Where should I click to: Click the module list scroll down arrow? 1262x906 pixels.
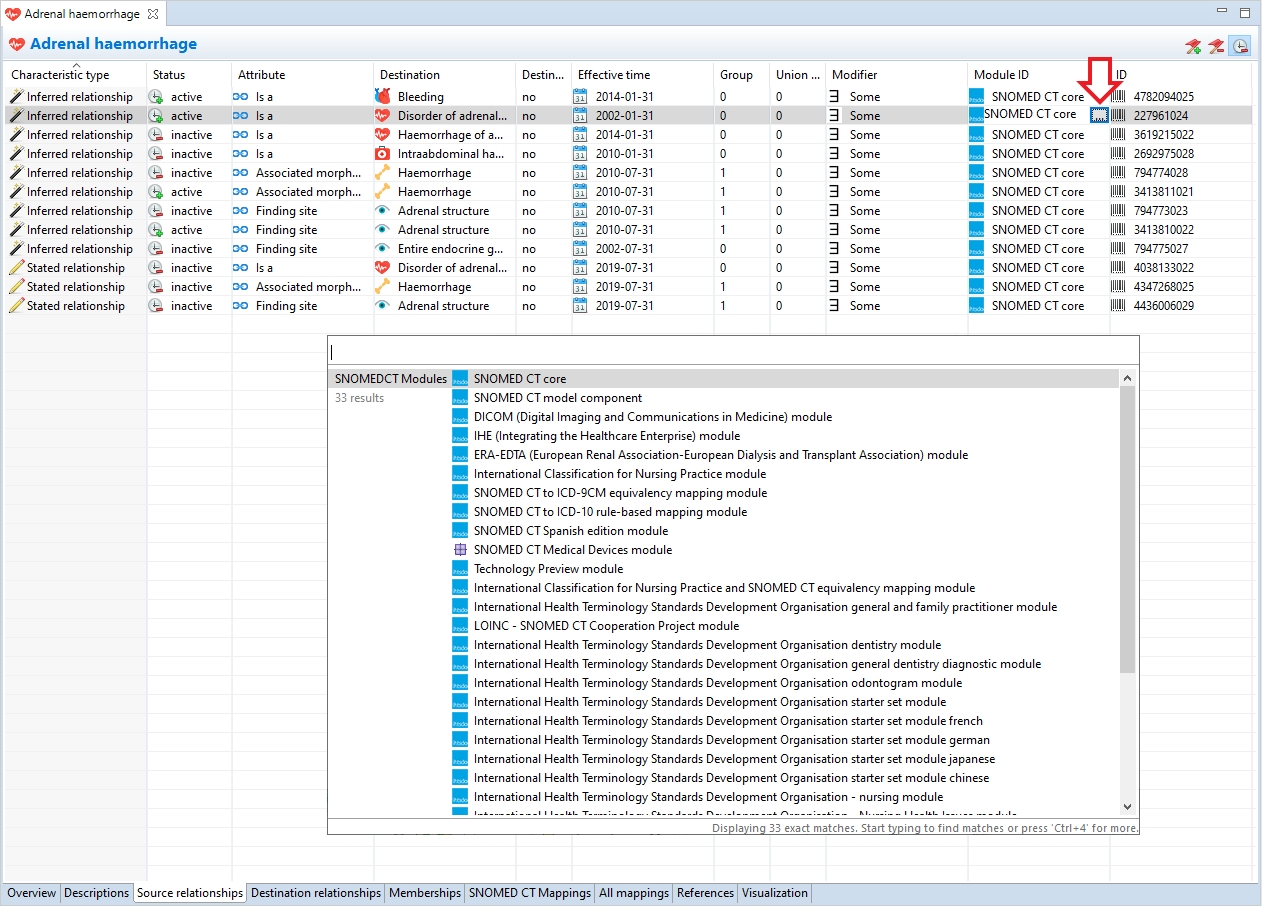1128,807
